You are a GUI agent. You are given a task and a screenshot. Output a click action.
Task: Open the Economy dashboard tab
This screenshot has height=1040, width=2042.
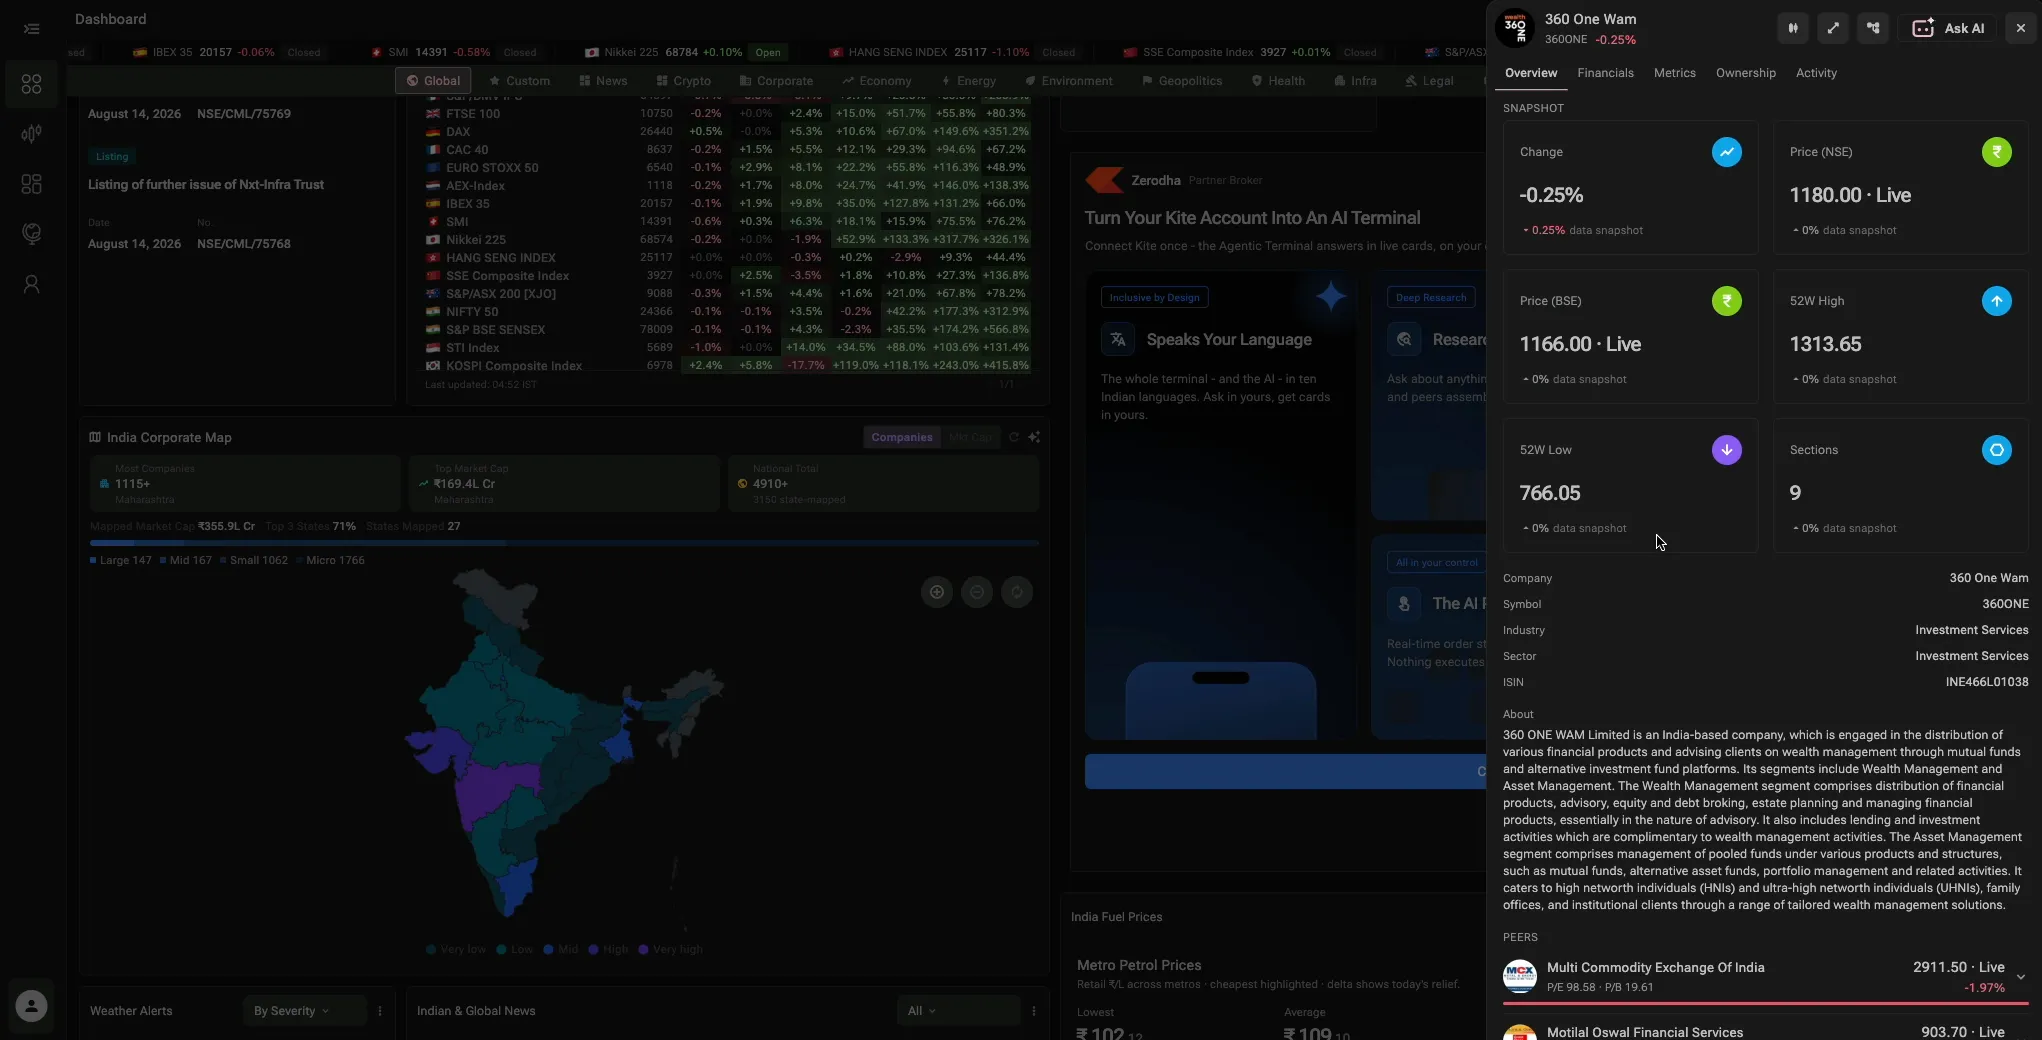tap(877, 81)
